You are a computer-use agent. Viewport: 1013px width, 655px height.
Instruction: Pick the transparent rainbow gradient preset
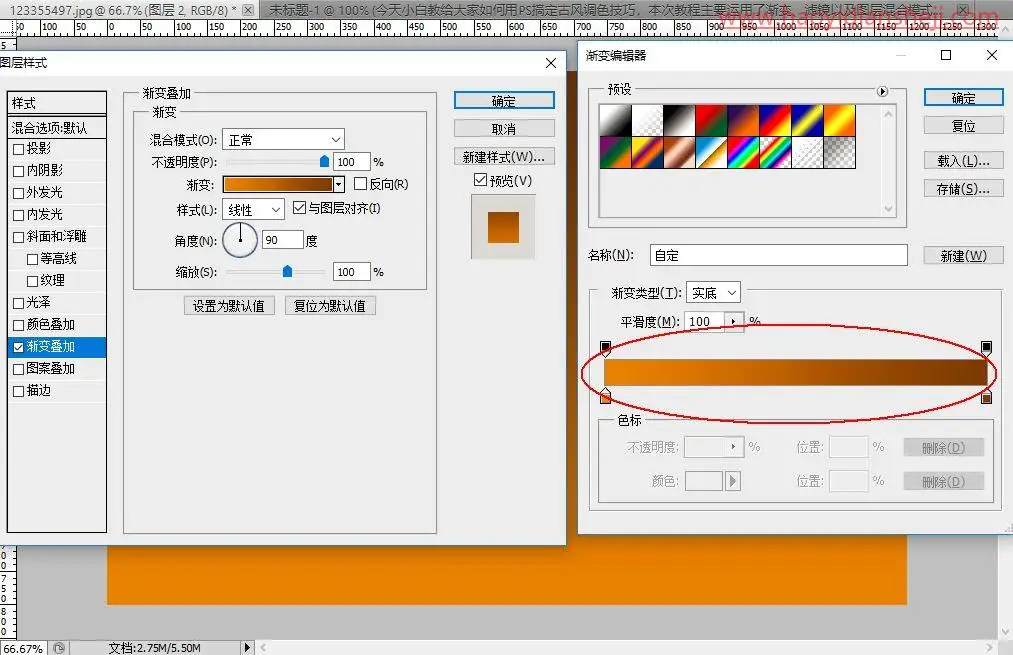pos(775,152)
